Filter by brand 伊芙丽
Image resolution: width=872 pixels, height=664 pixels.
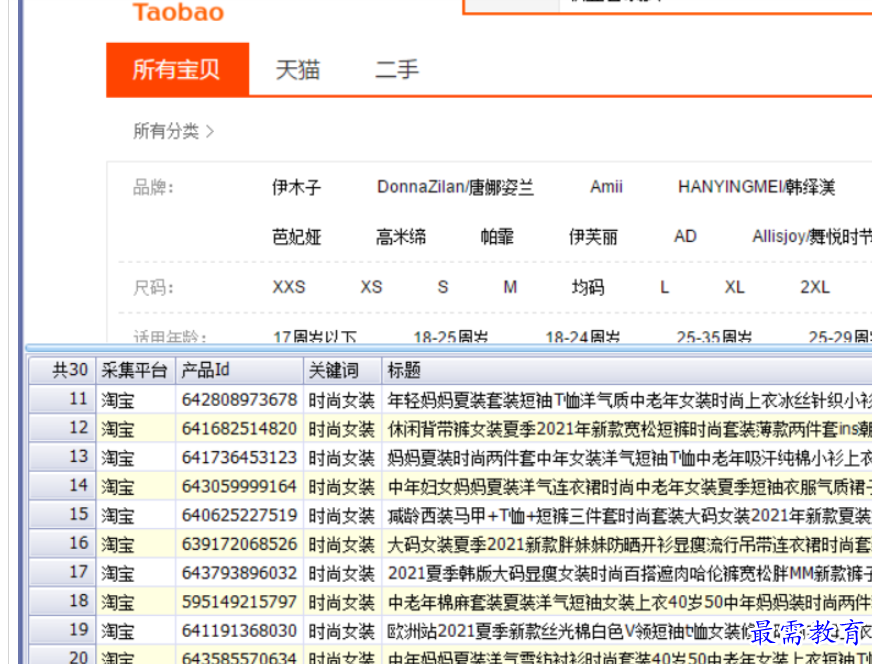coord(593,237)
